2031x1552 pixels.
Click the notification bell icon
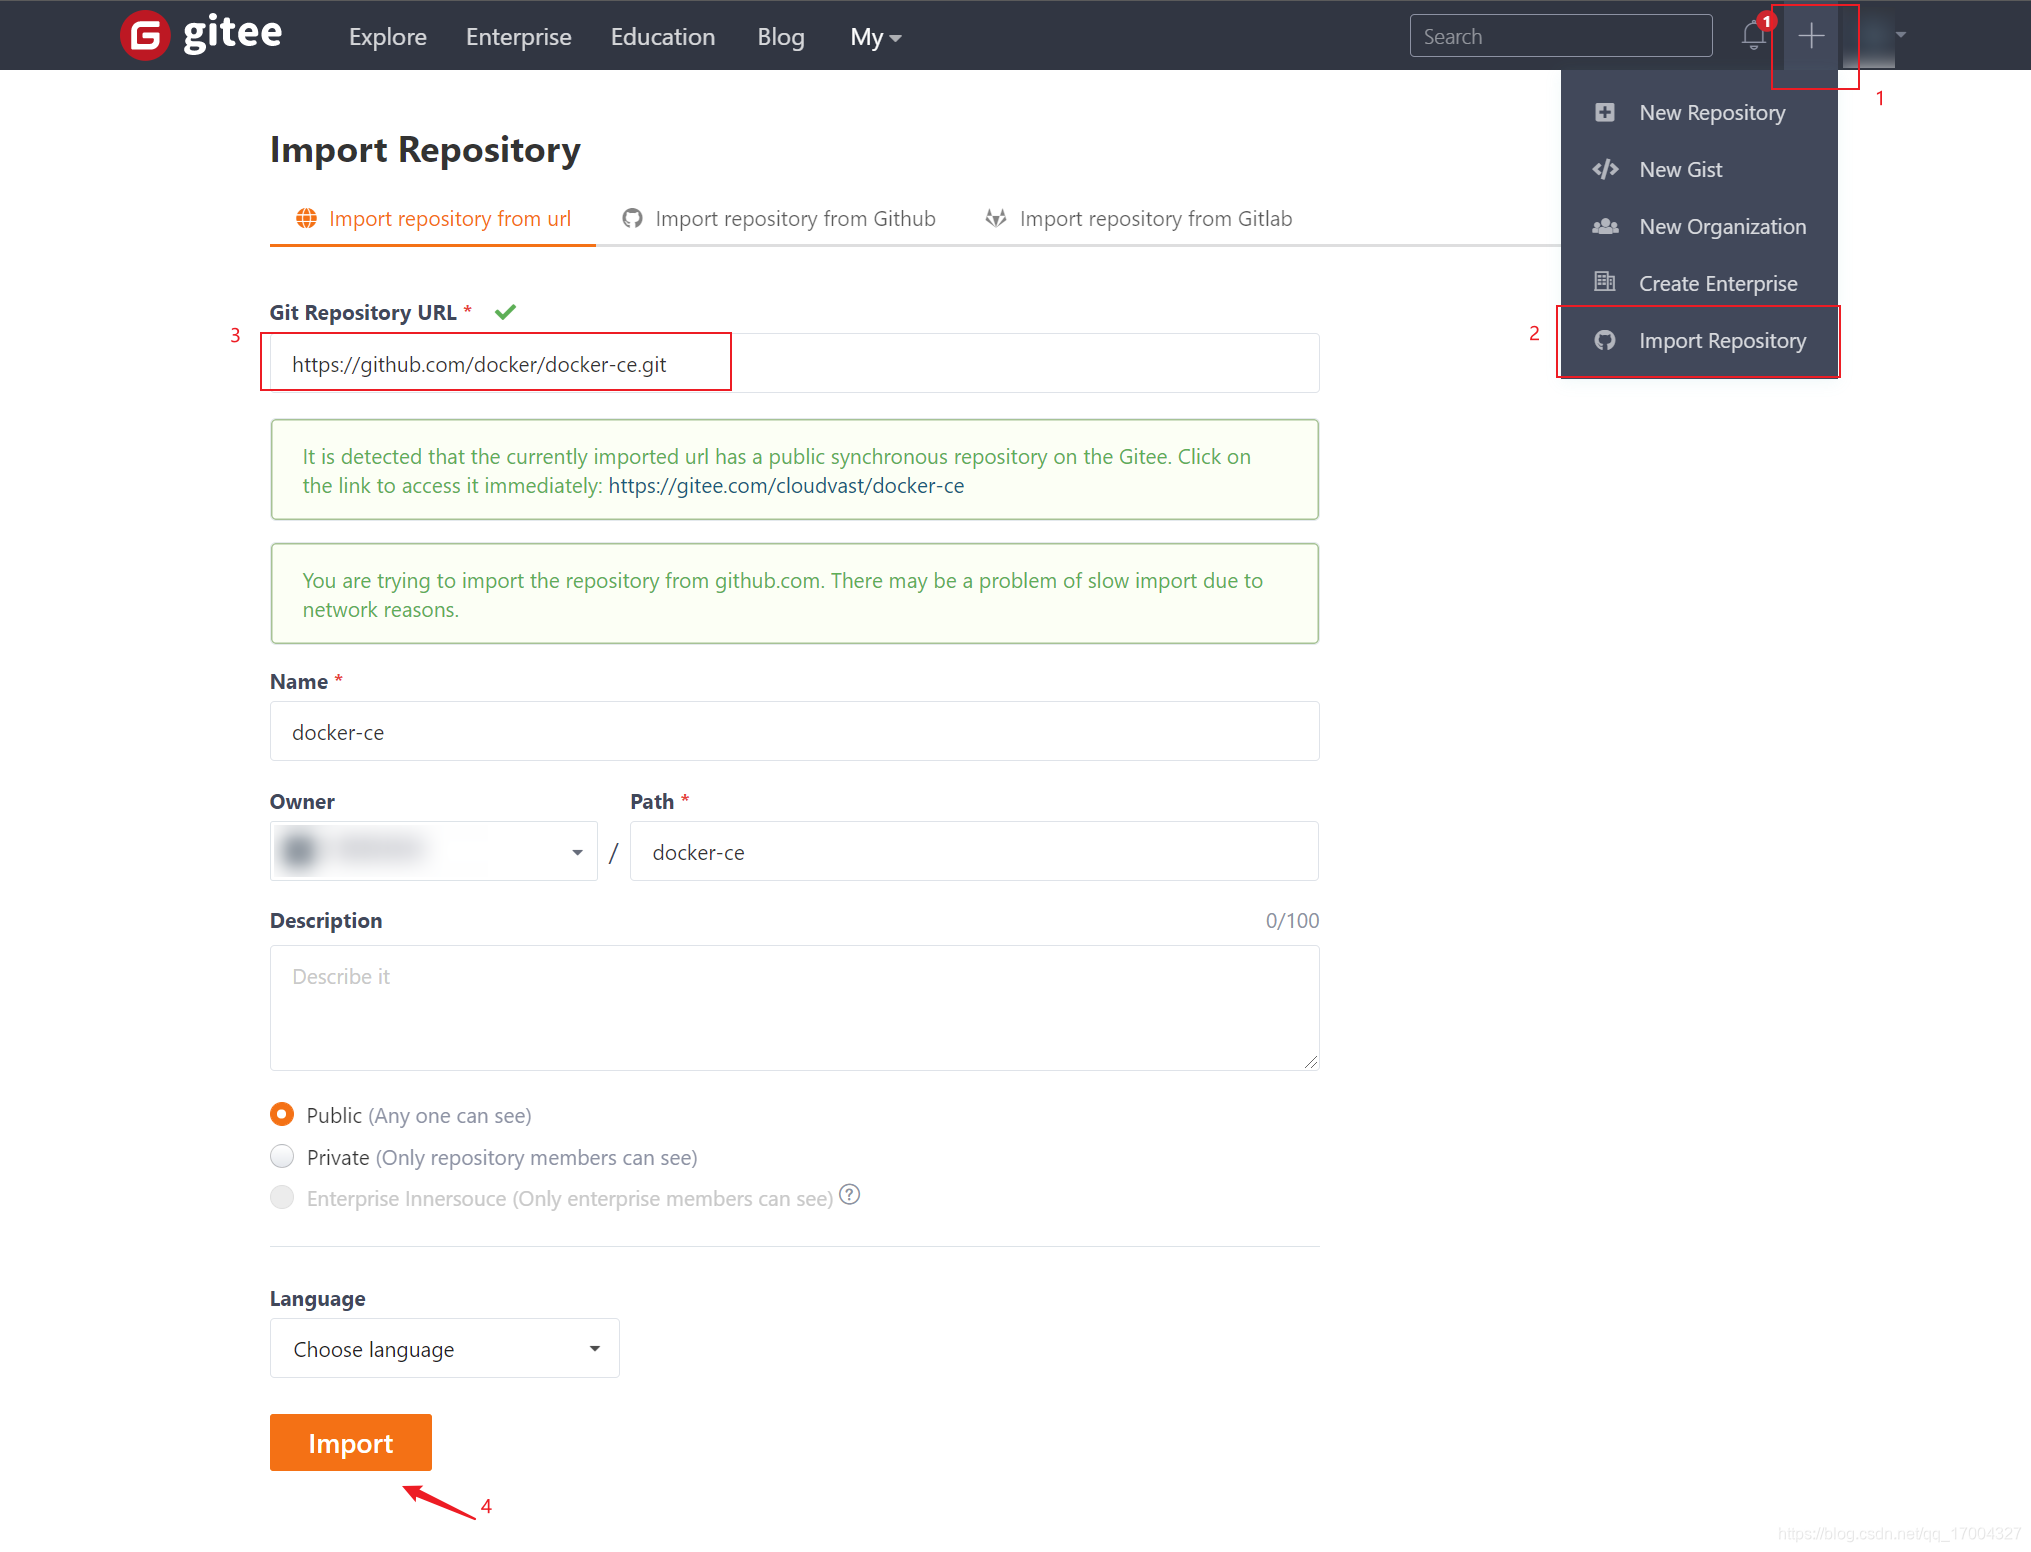pos(1752,36)
